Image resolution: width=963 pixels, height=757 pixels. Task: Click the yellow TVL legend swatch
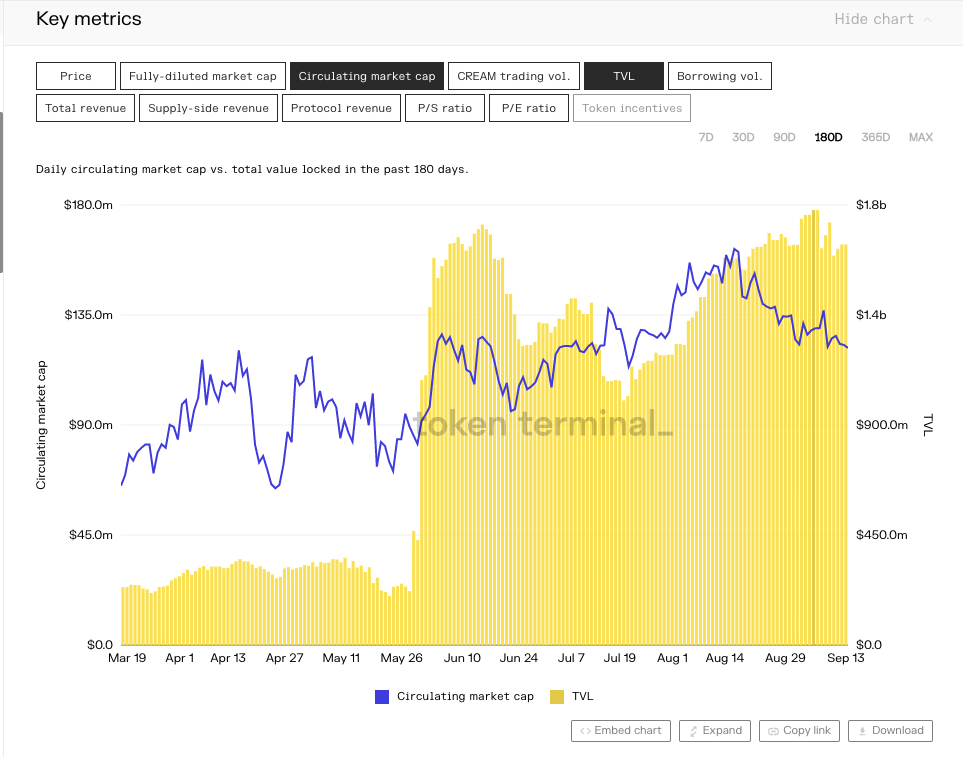click(557, 697)
